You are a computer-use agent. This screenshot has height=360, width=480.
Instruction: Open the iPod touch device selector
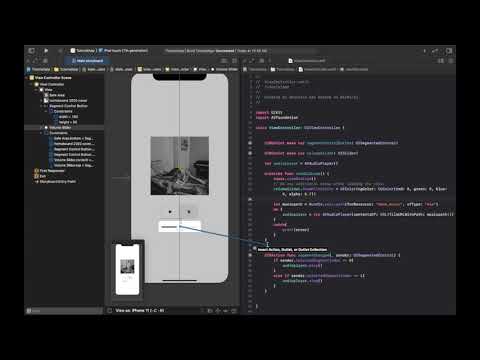123,51
